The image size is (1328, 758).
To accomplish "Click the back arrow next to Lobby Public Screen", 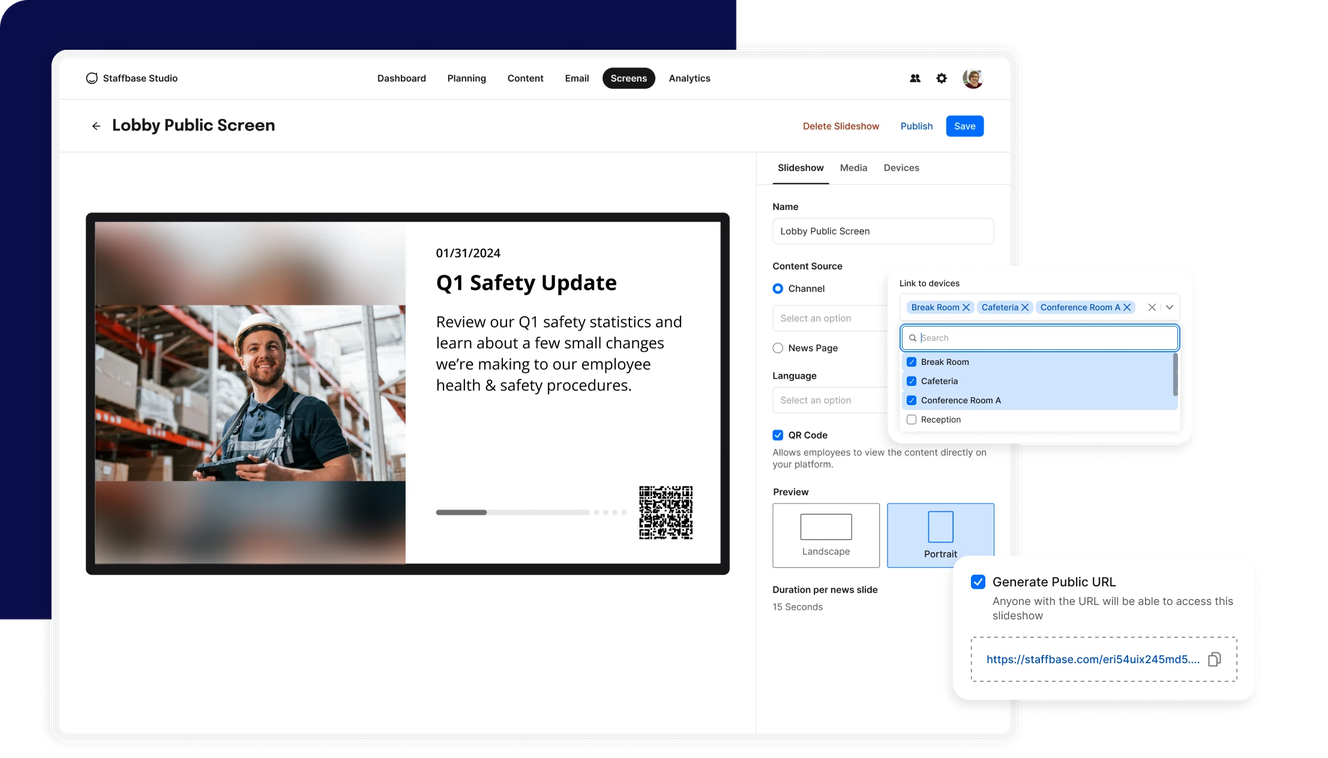I will pyautogui.click(x=96, y=125).
